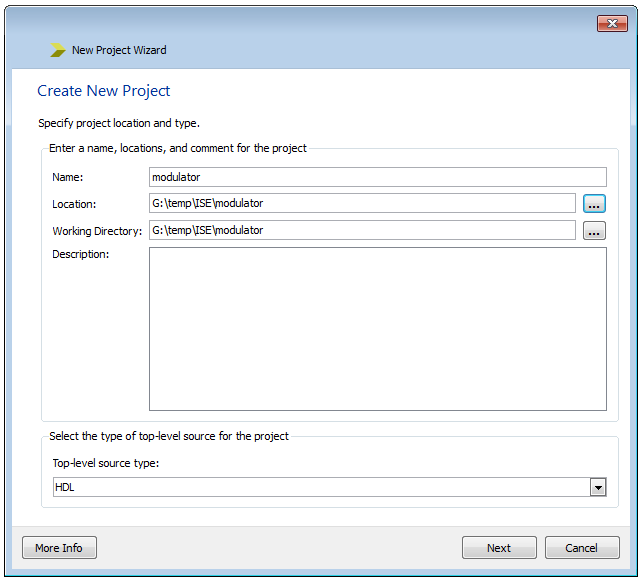Click the 'New Project Wizard' title text
This screenshot has height=582, width=642.
[119, 50]
